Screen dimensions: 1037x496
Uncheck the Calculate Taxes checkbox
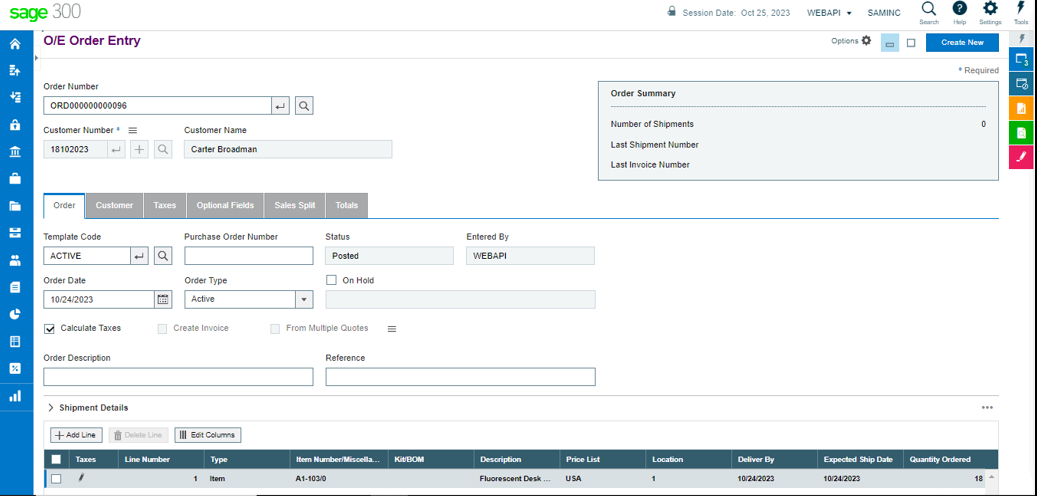click(50, 328)
